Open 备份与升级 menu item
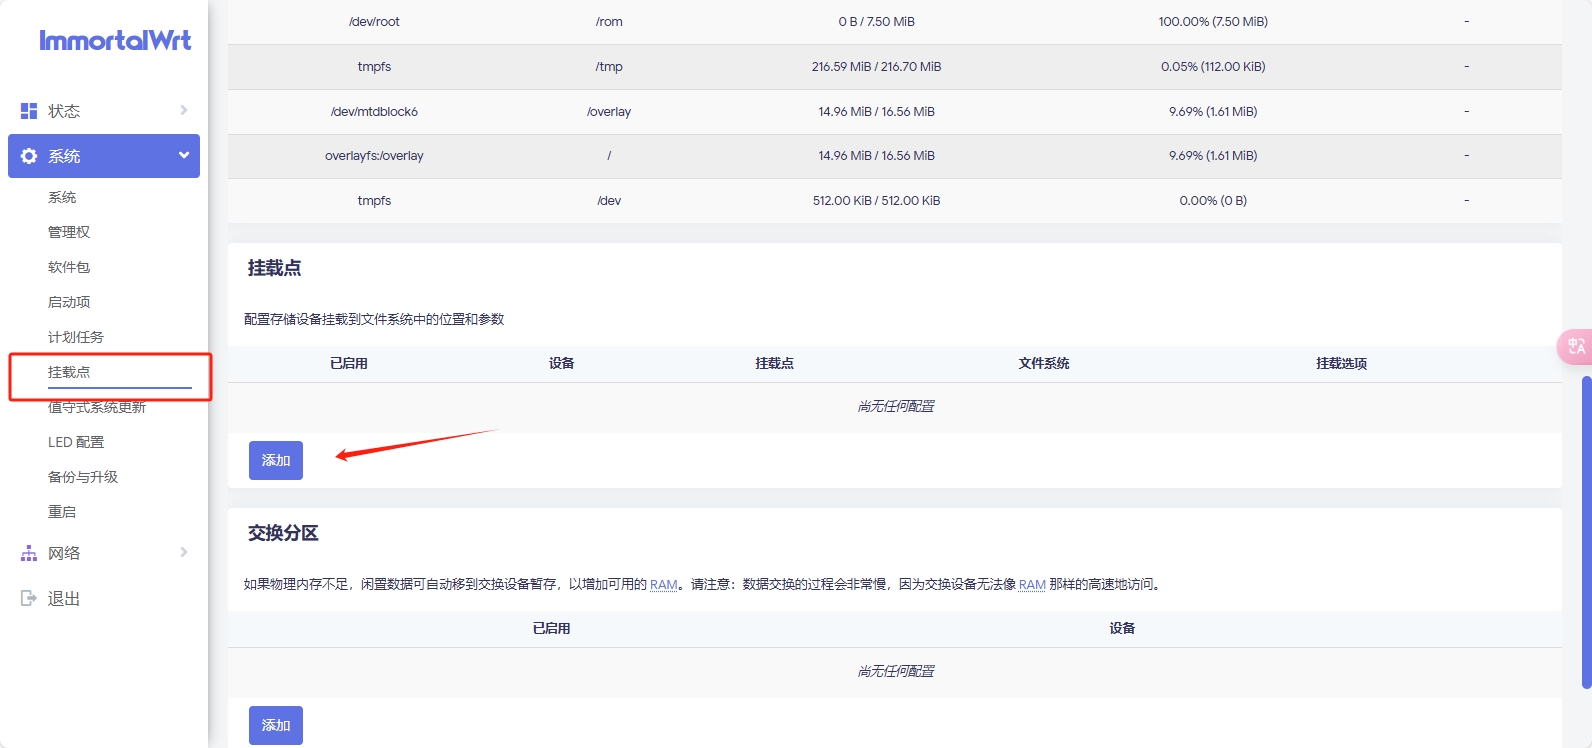This screenshot has width=1592, height=748. 83,477
